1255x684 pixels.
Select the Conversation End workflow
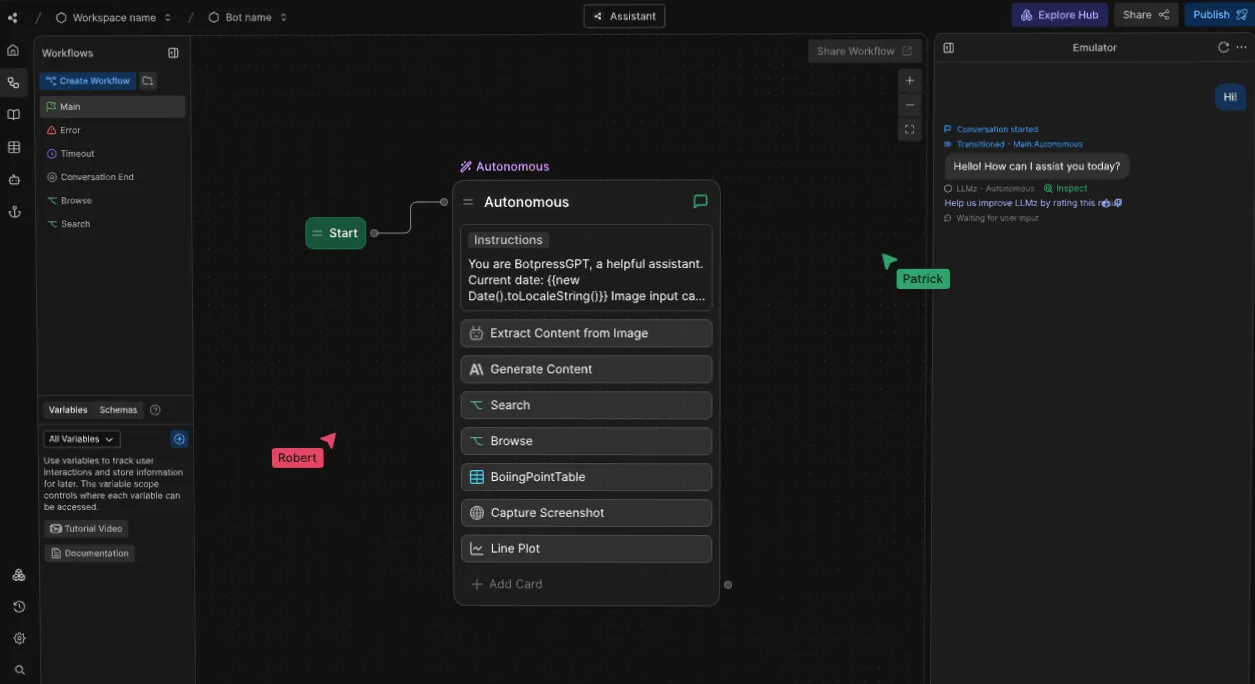[112, 177]
